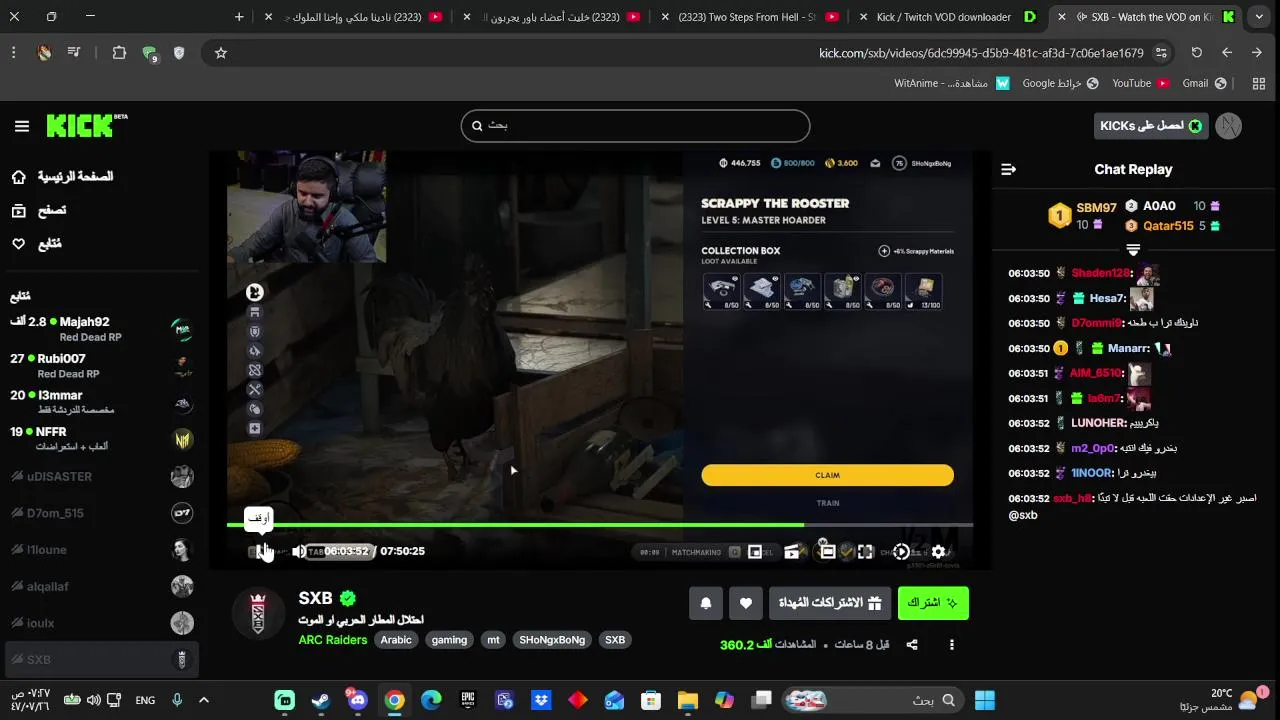Follow with the heart button

point(746,603)
